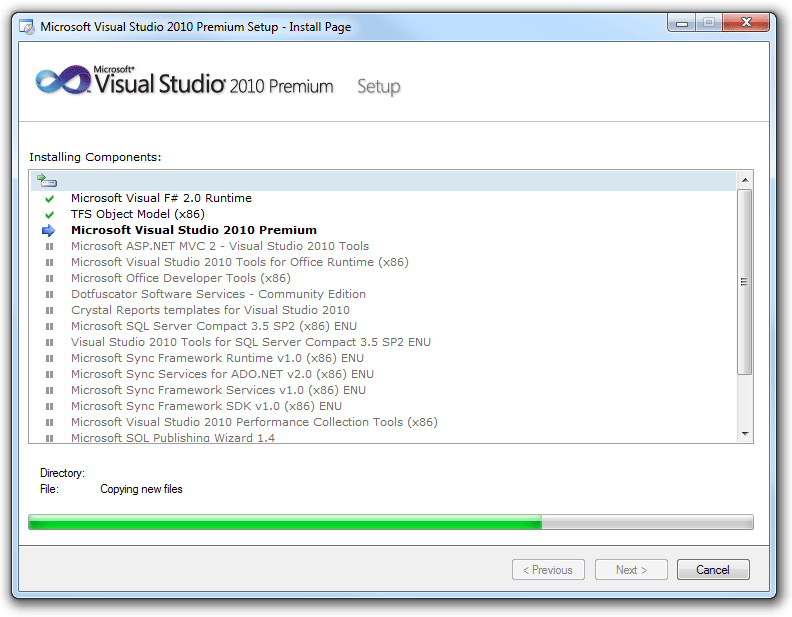Click the setup icon in the window title bar

(26, 27)
